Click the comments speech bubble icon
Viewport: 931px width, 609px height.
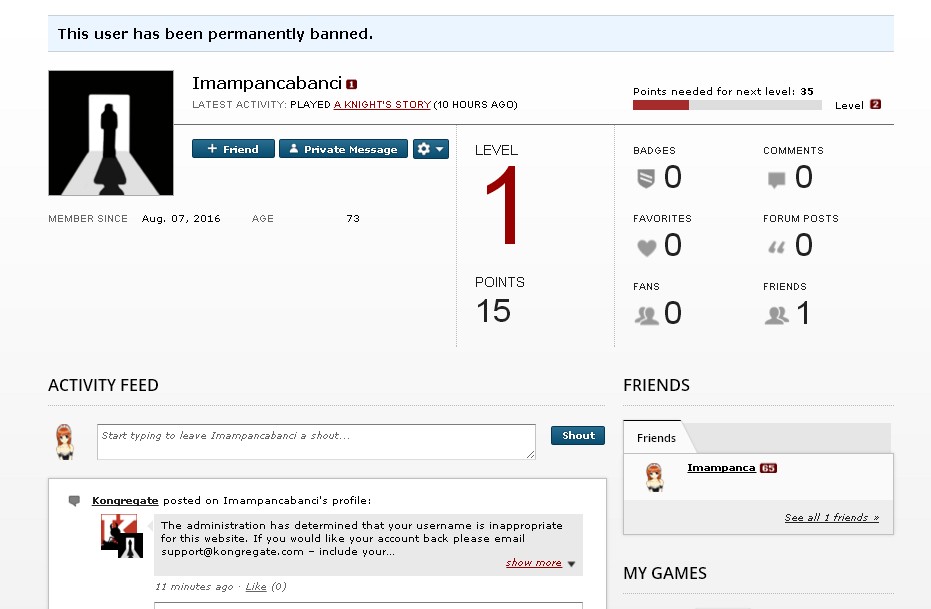pos(776,180)
